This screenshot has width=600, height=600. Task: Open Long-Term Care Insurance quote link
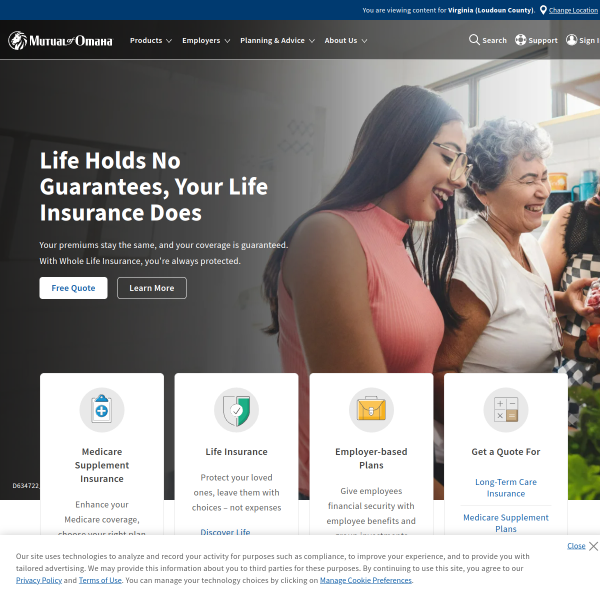tap(506, 488)
